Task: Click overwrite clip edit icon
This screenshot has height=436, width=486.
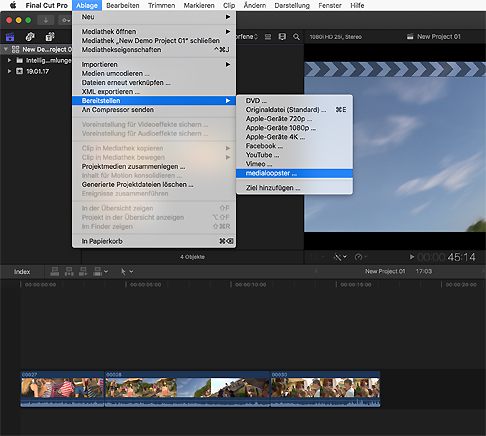Action: [x=97, y=272]
